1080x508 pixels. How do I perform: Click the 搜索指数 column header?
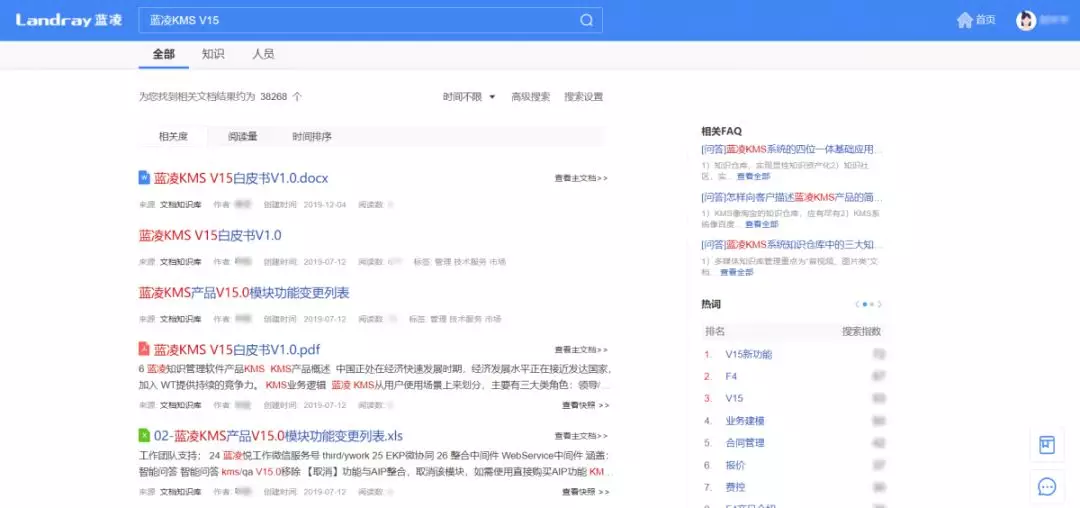pos(862,331)
